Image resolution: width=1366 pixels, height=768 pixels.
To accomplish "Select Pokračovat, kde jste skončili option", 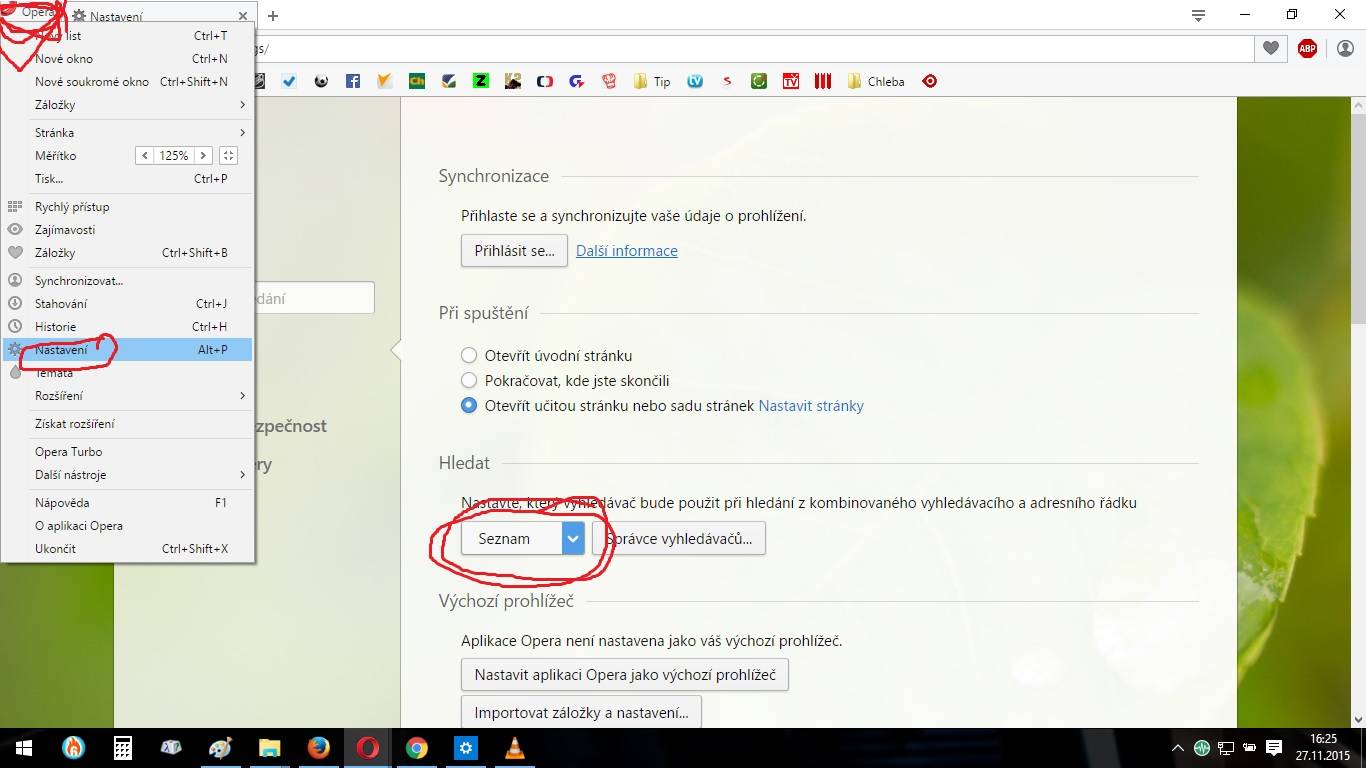I will pos(469,380).
